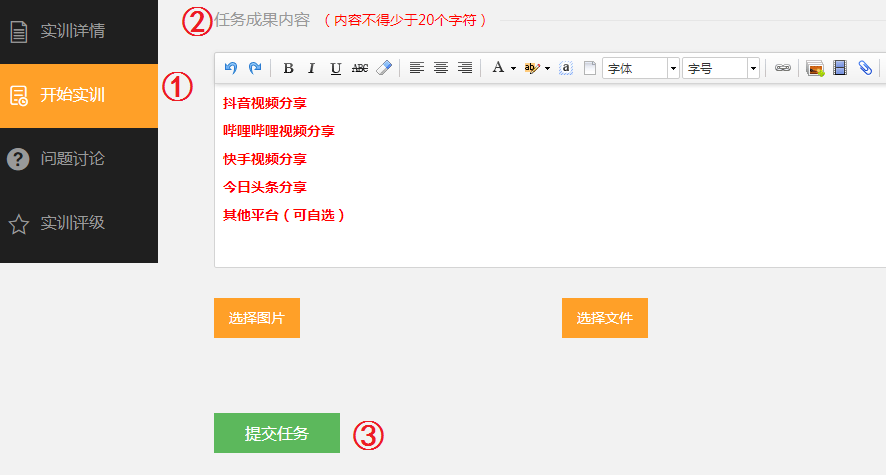Click the text highlight color icon

point(533,68)
